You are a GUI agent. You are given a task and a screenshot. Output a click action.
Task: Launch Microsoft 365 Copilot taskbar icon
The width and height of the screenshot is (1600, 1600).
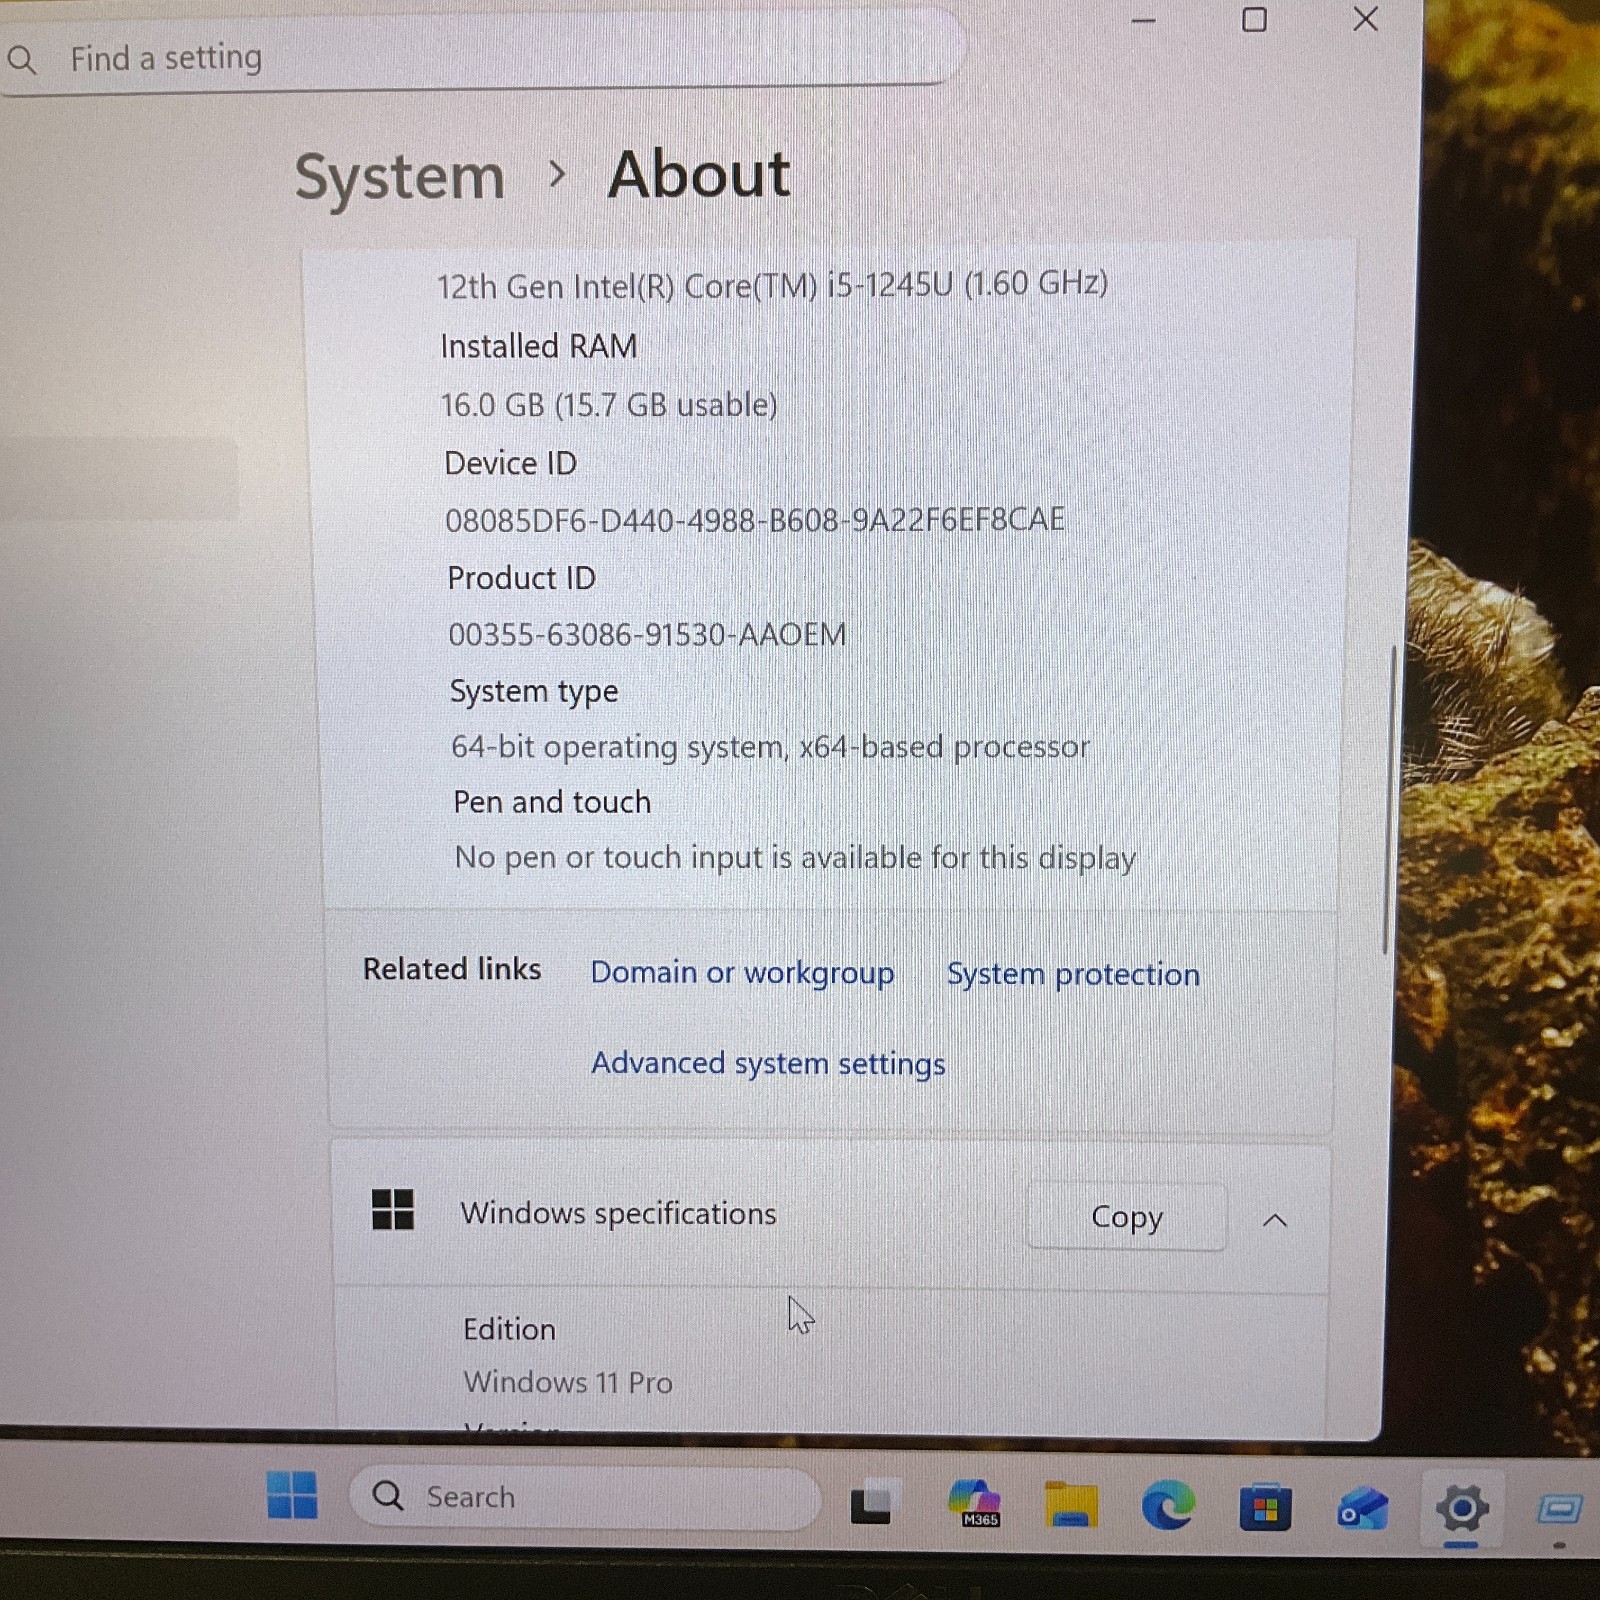coord(975,1503)
